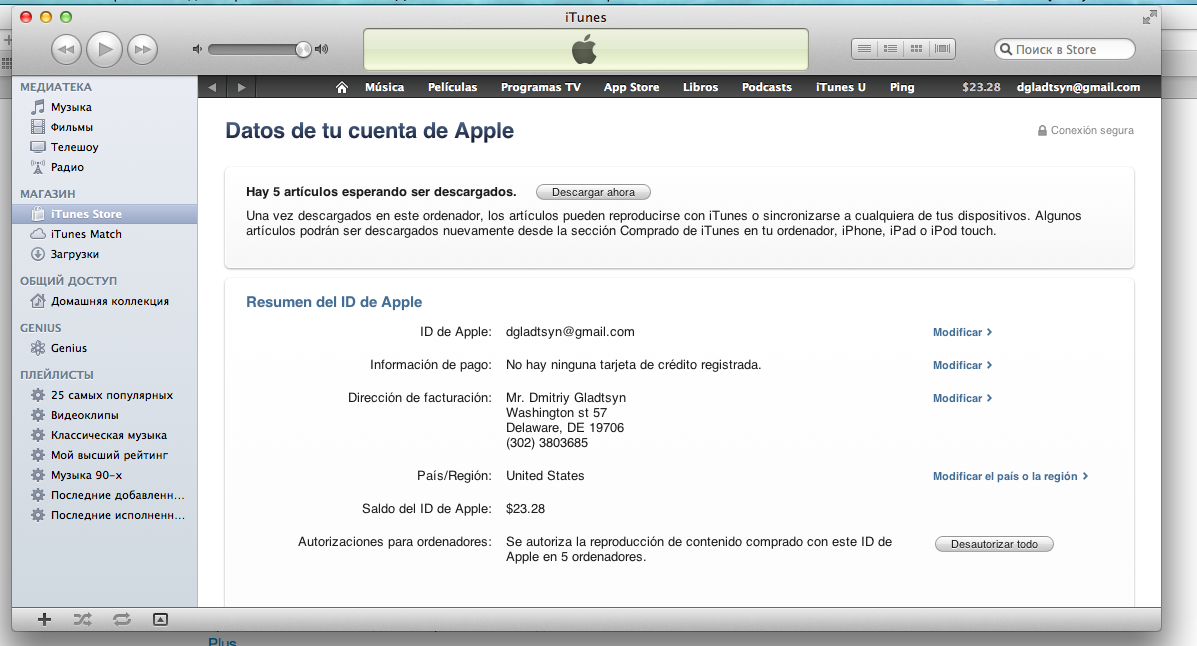Image resolution: width=1197 pixels, height=646 pixels.
Task: Open playlist Последние исполненные
Action: (x=105, y=515)
